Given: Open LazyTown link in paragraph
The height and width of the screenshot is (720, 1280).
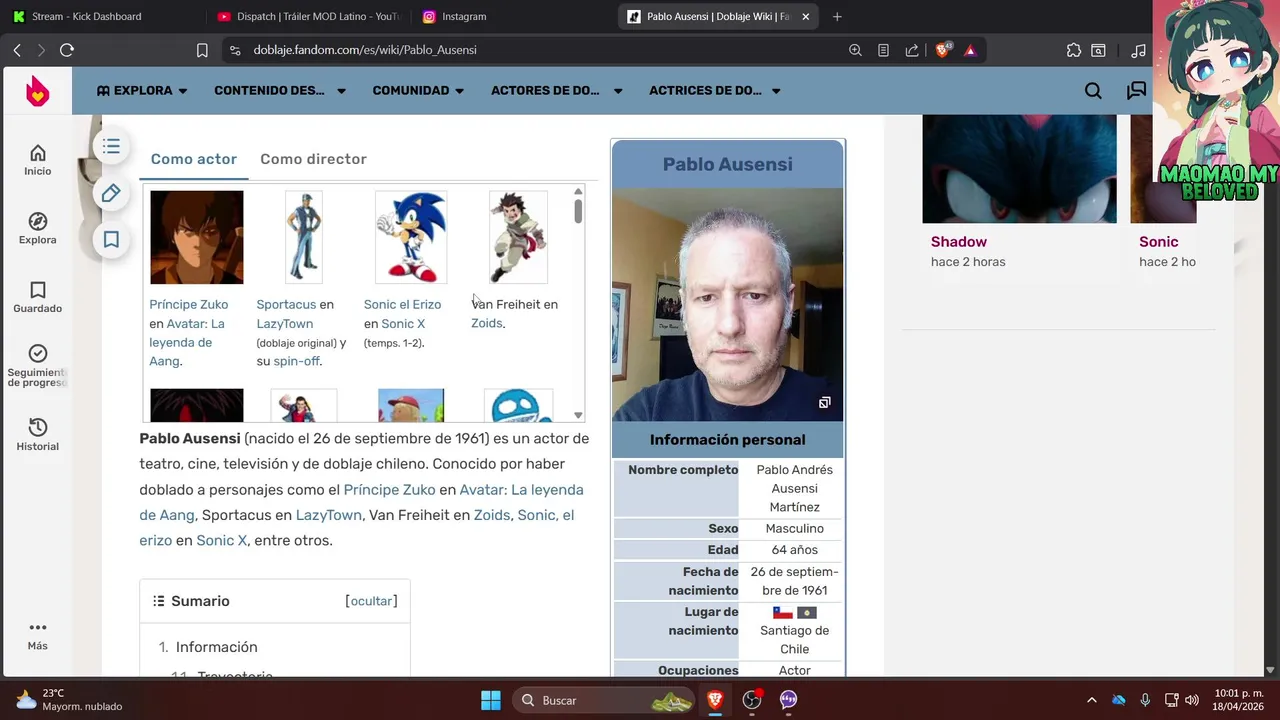Looking at the screenshot, I should point(328,515).
